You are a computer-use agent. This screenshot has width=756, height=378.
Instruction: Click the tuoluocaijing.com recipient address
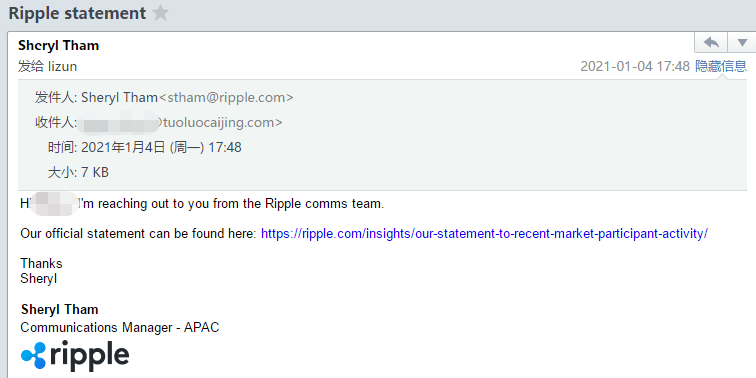[x=219, y=122]
